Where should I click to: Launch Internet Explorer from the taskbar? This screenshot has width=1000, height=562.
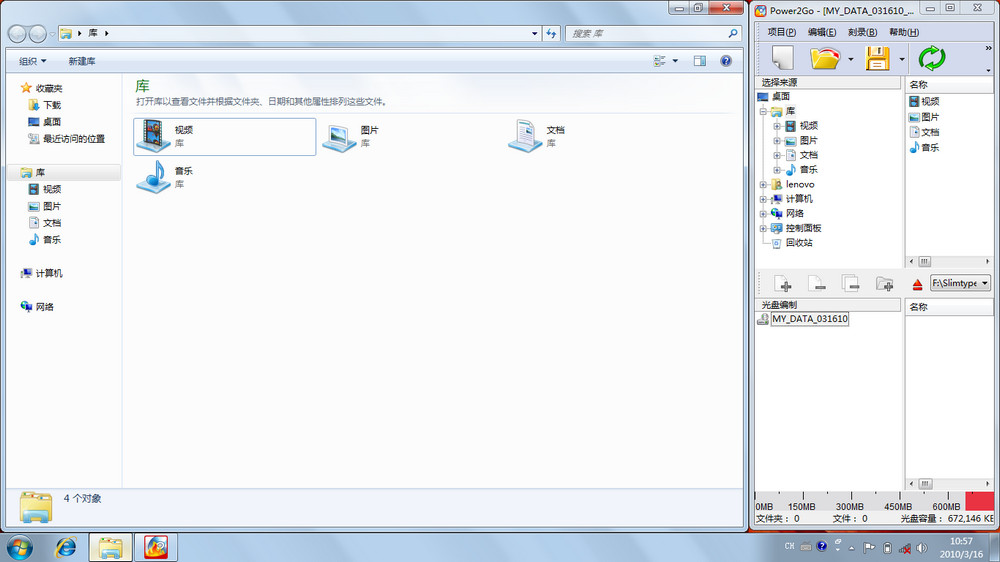coord(66,547)
